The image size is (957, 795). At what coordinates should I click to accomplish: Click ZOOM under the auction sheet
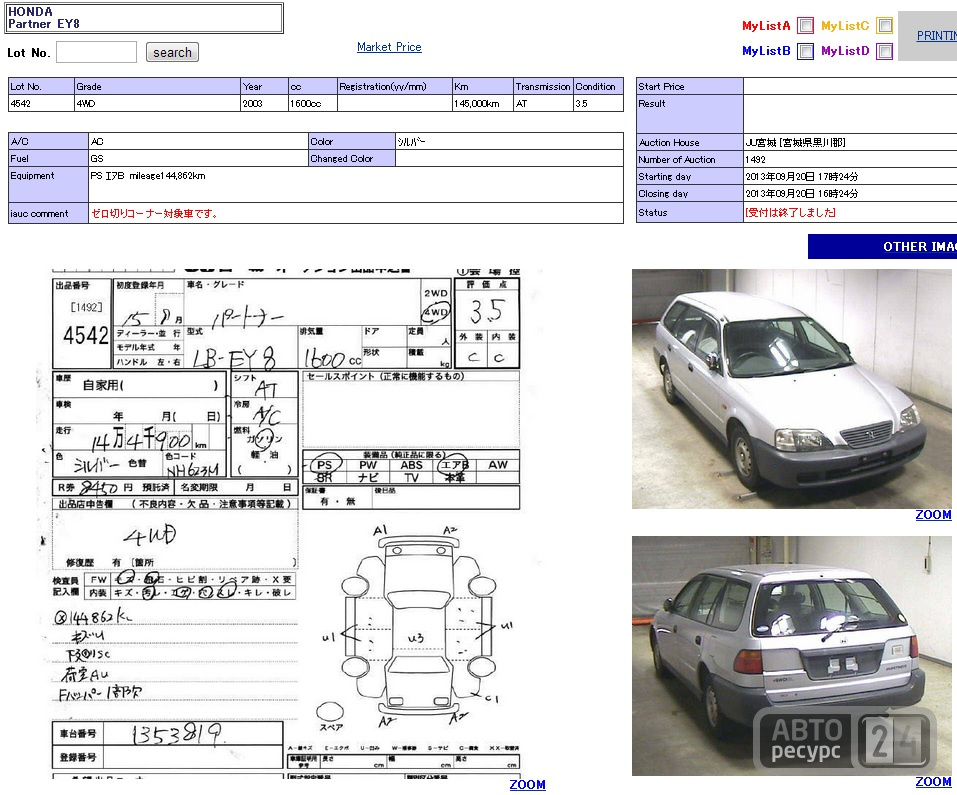[527, 785]
